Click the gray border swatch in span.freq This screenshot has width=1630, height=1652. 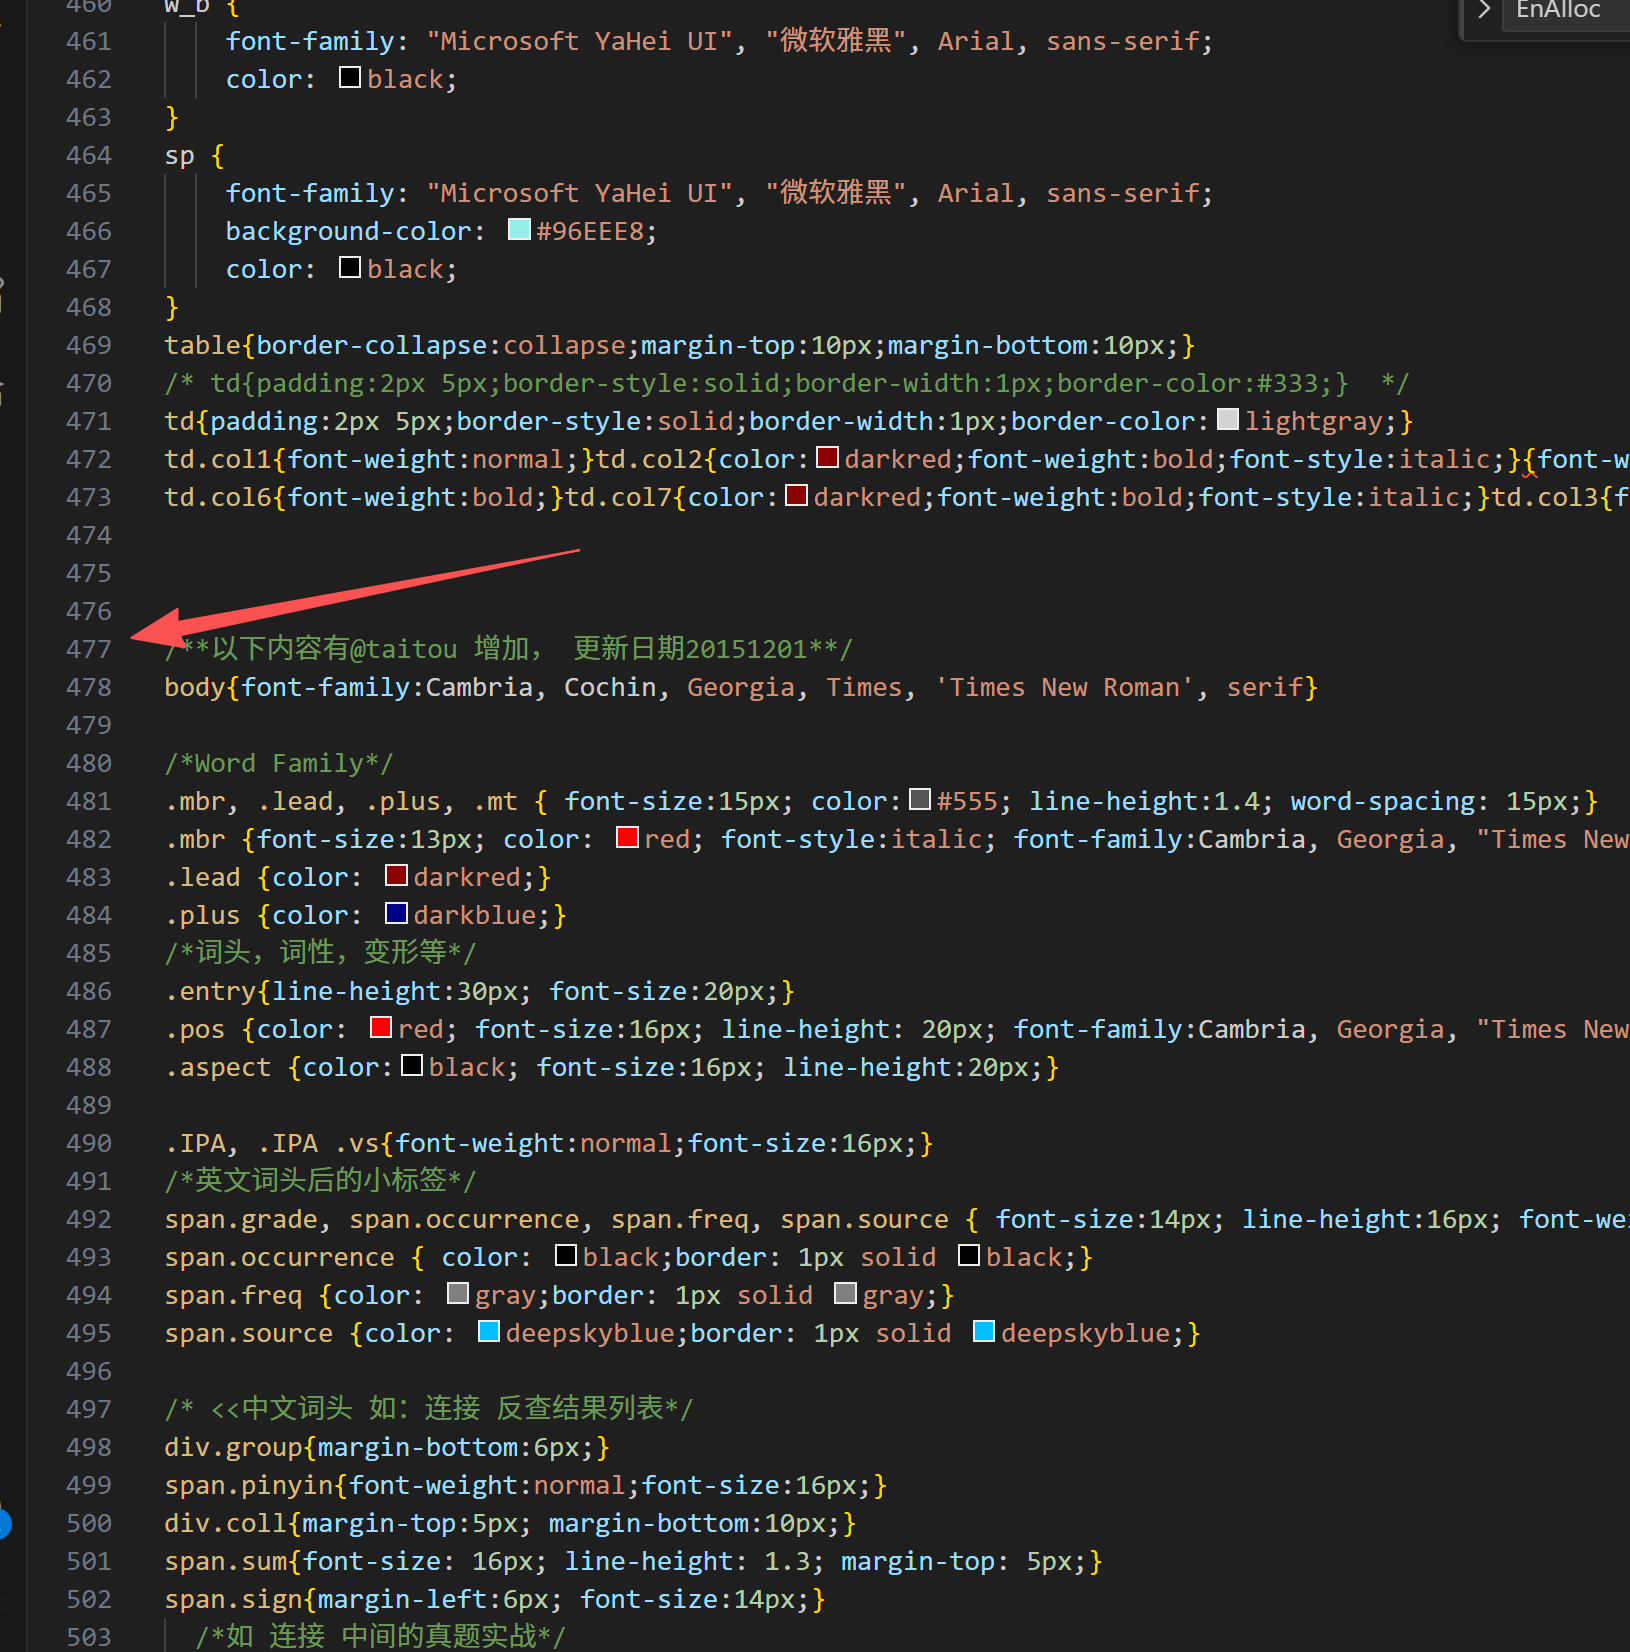pos(845,1294)
